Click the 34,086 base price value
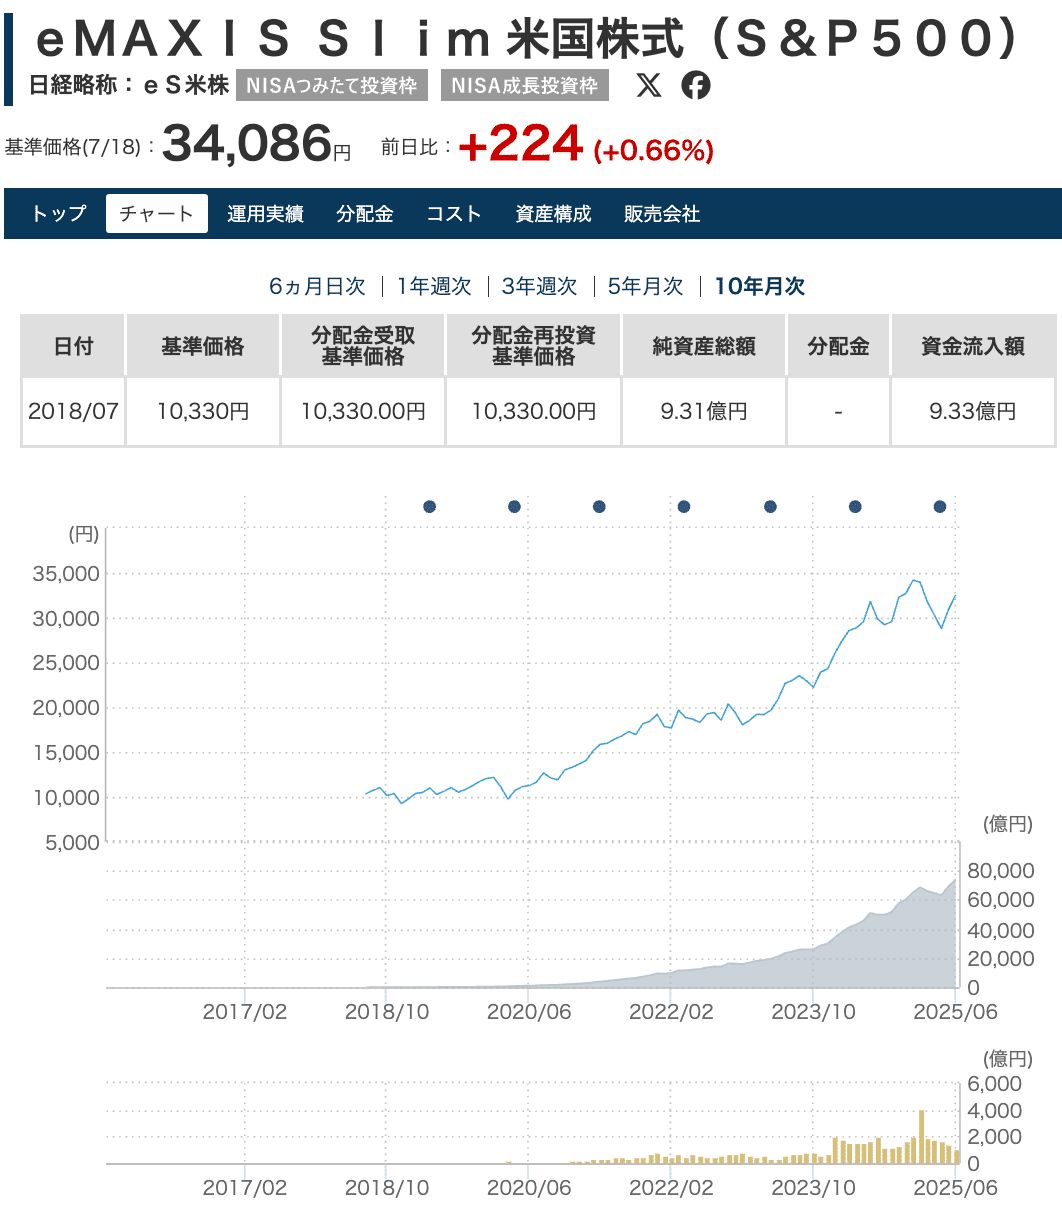1062x1216 pixels. coord(247,144)
